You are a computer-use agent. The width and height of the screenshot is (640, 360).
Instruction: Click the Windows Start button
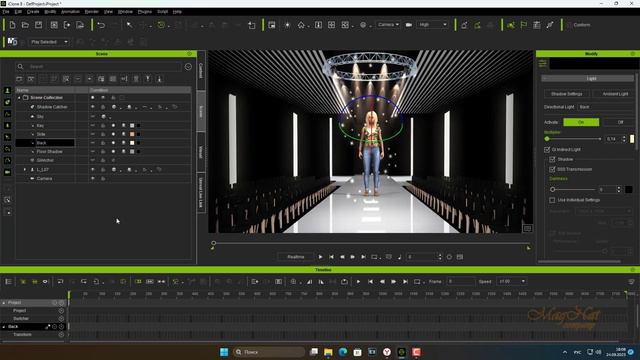tap(224, 352)
